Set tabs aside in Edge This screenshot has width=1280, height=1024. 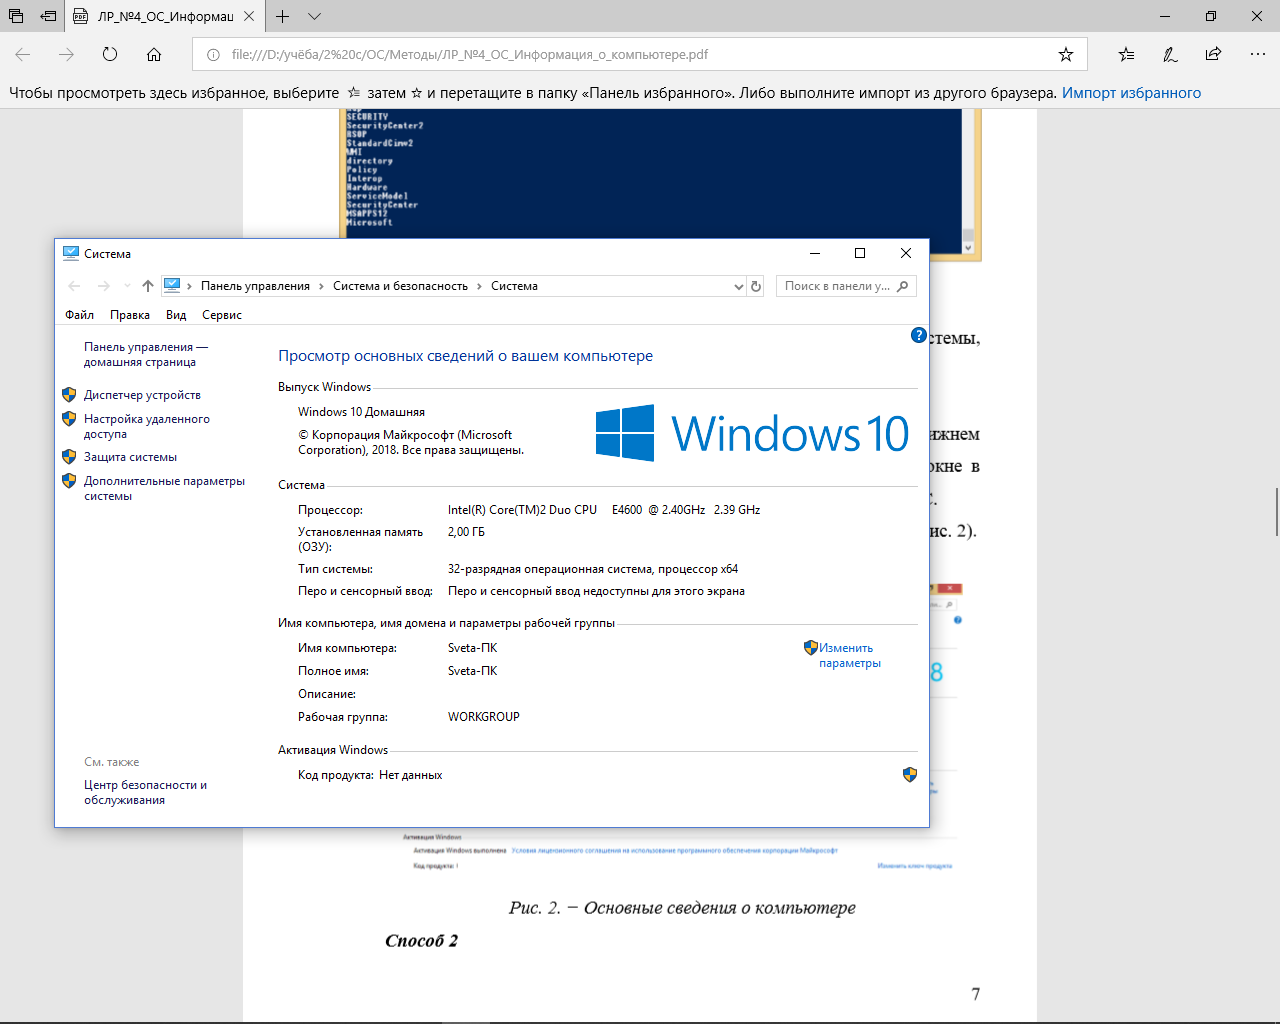pos(48,16)
